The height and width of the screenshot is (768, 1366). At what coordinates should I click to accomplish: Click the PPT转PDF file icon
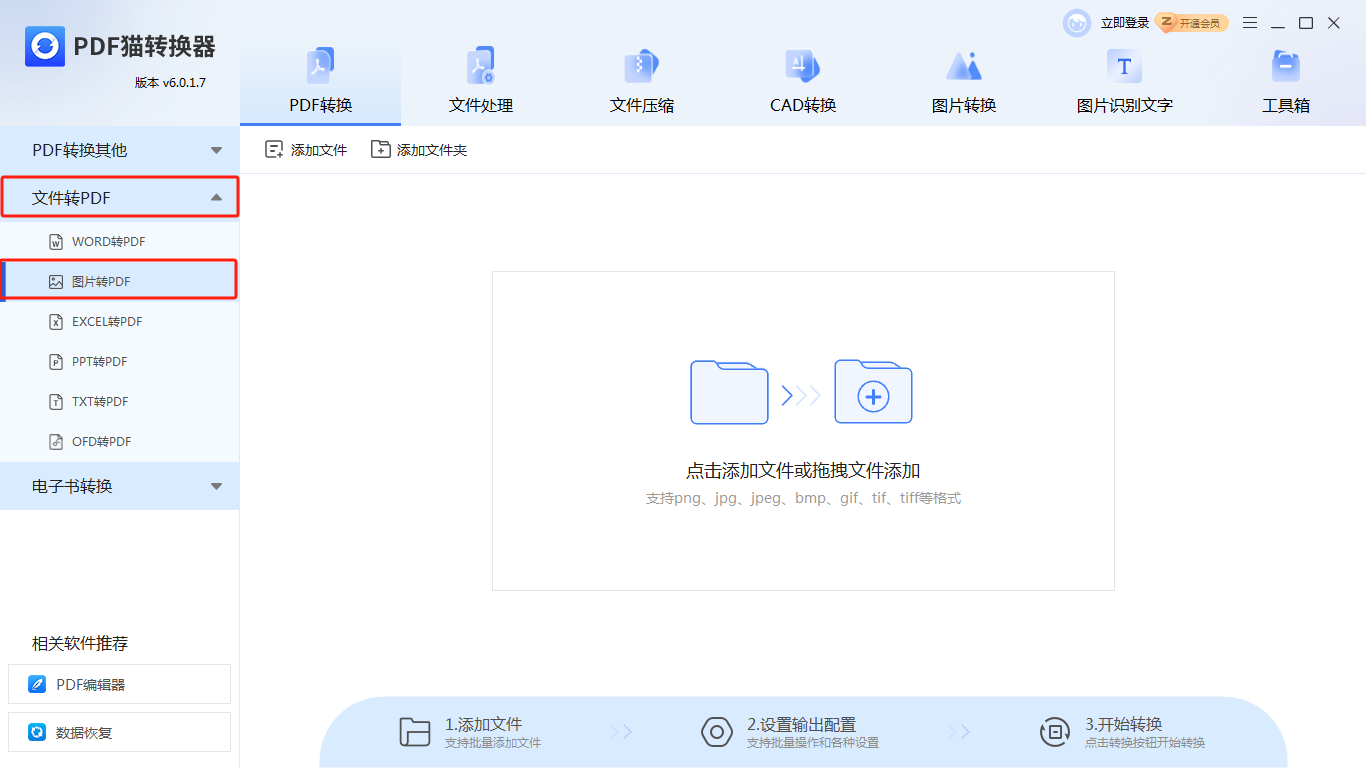coord(56,362)
